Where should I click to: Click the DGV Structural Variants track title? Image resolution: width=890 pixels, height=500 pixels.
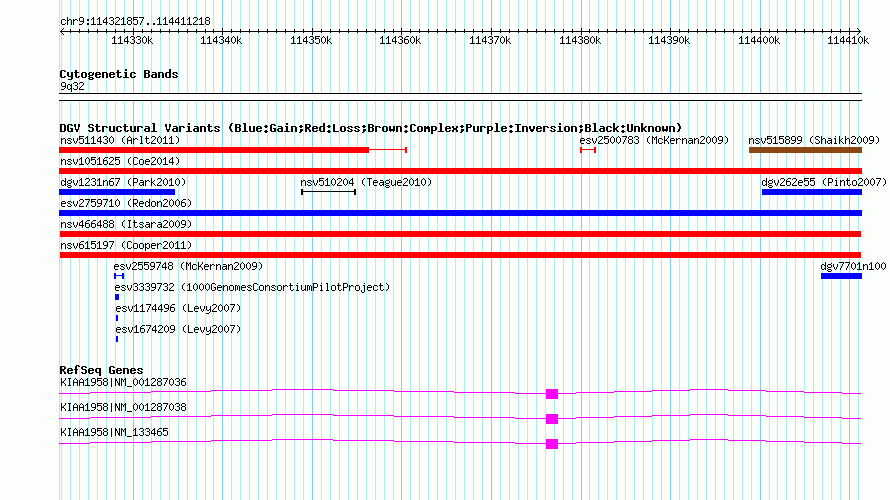(371, 128)
